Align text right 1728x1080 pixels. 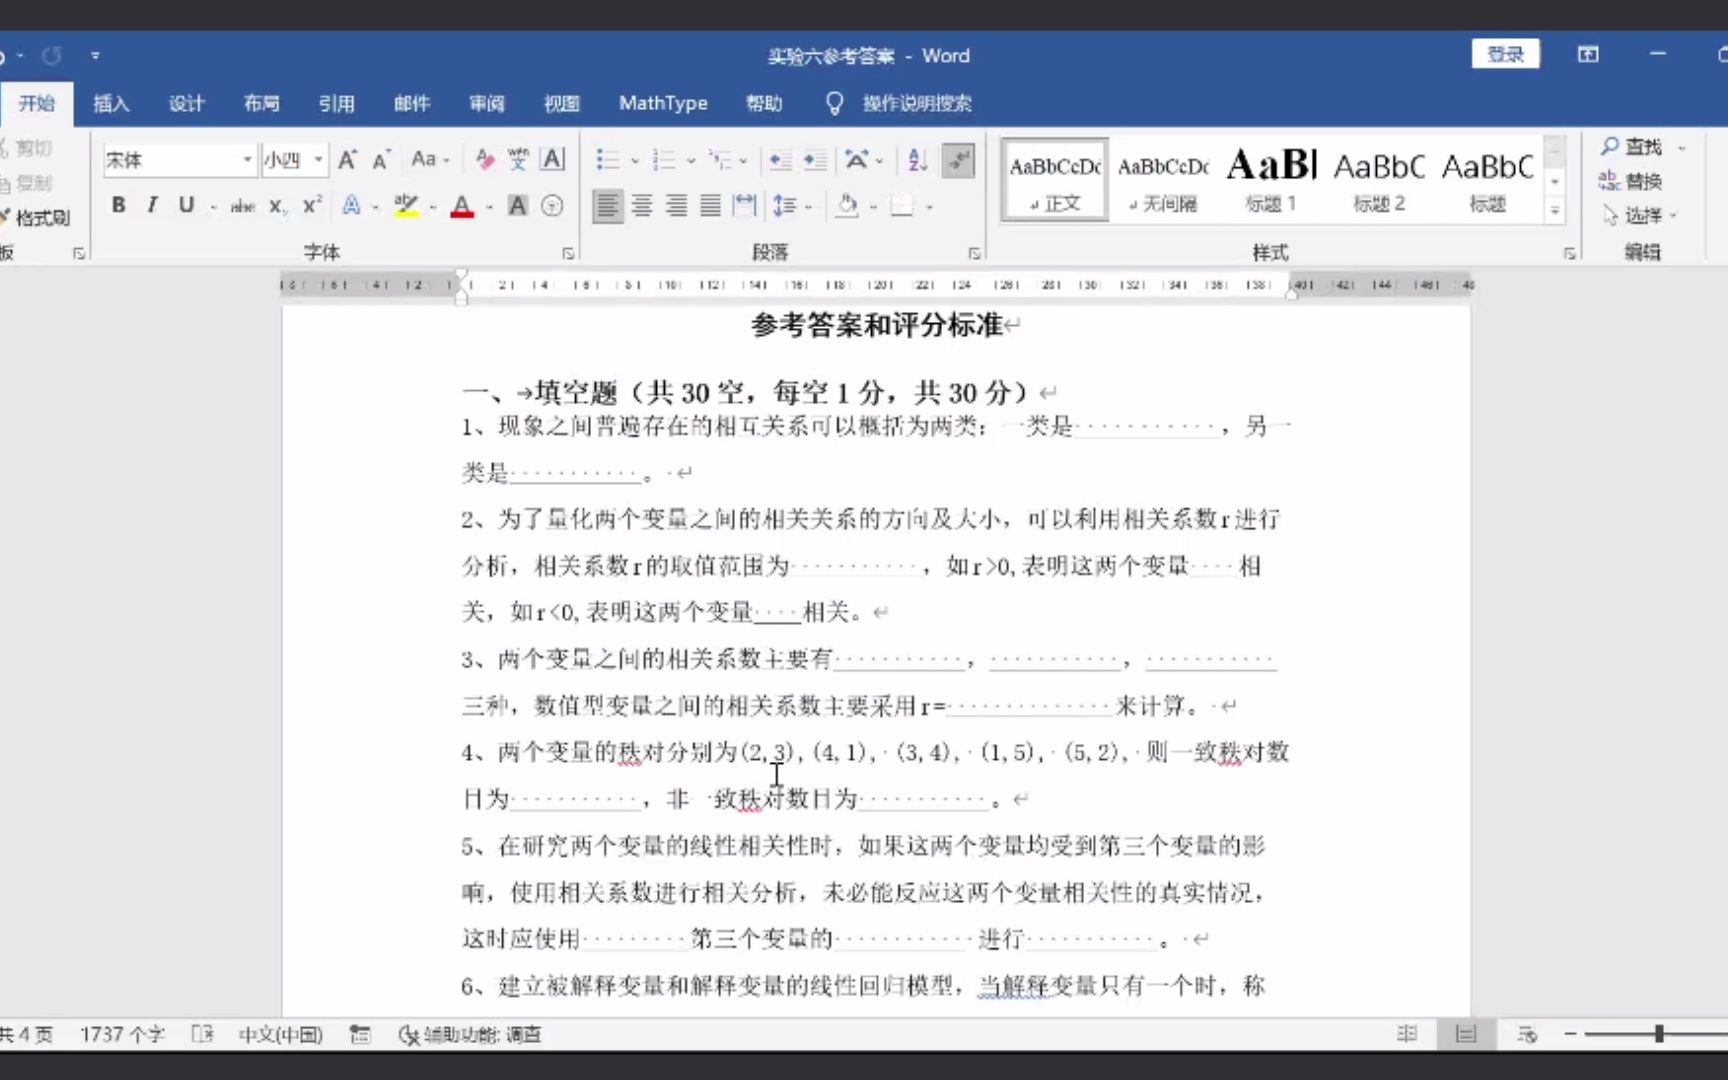pyautogui.click(x=677, y=206)
